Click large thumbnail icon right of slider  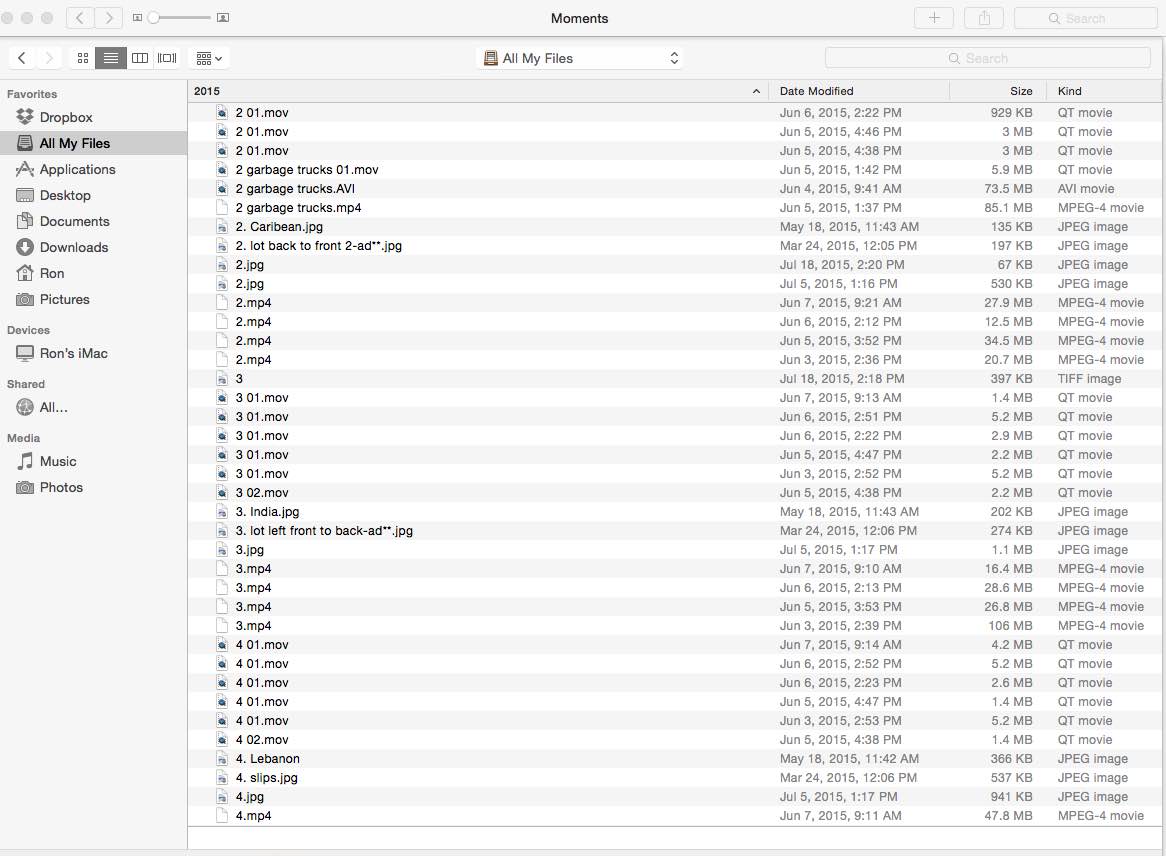coord(222,18)
